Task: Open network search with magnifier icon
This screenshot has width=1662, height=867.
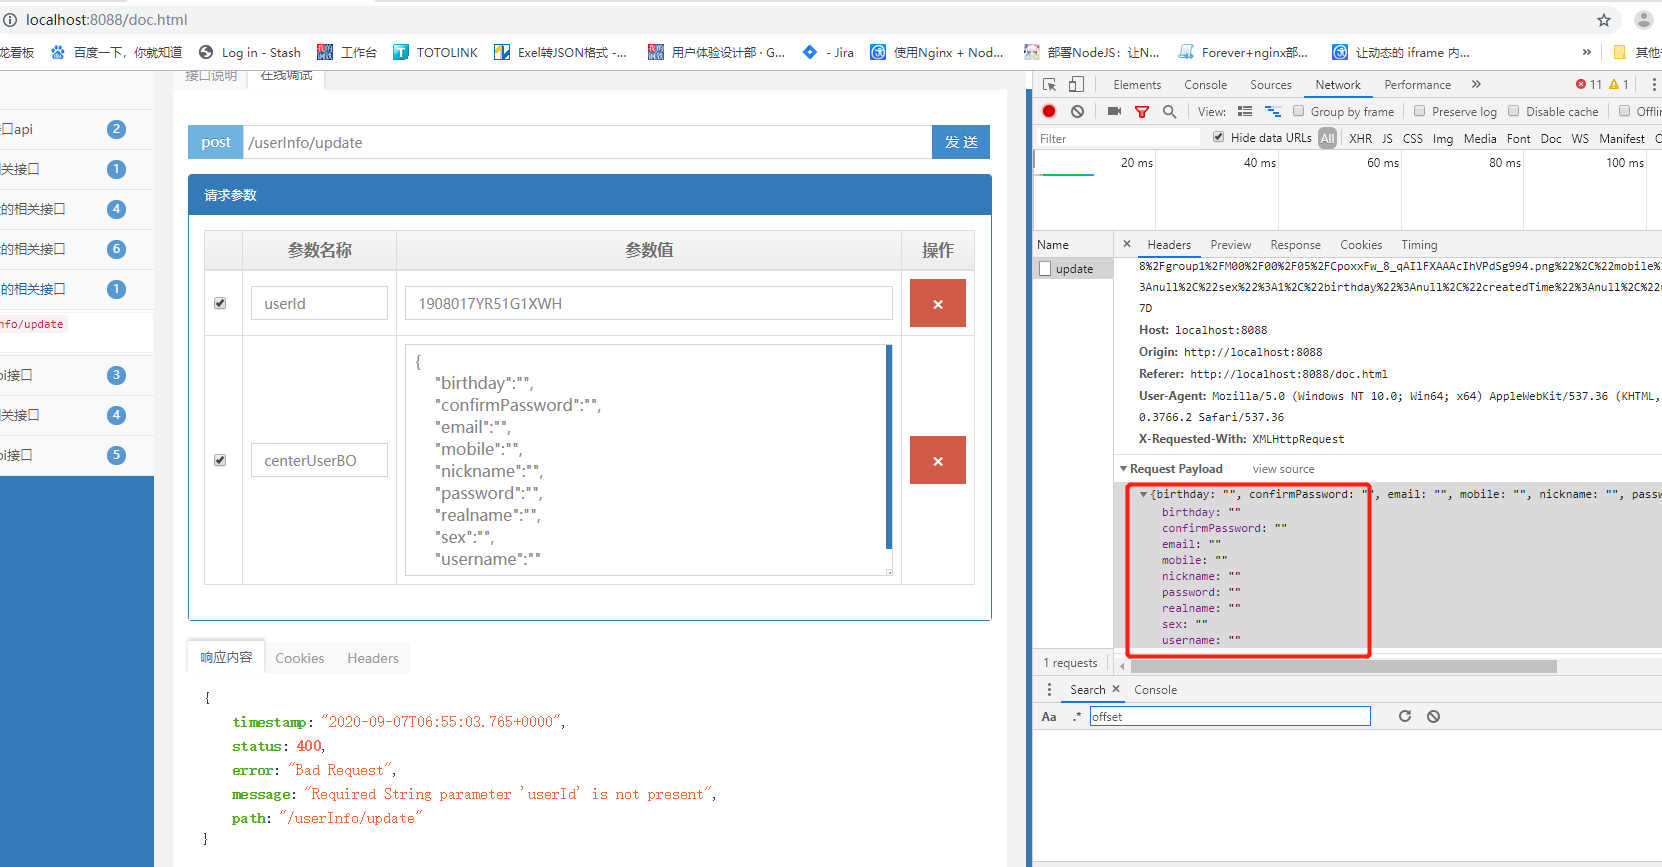Action: coord(1169,111)
